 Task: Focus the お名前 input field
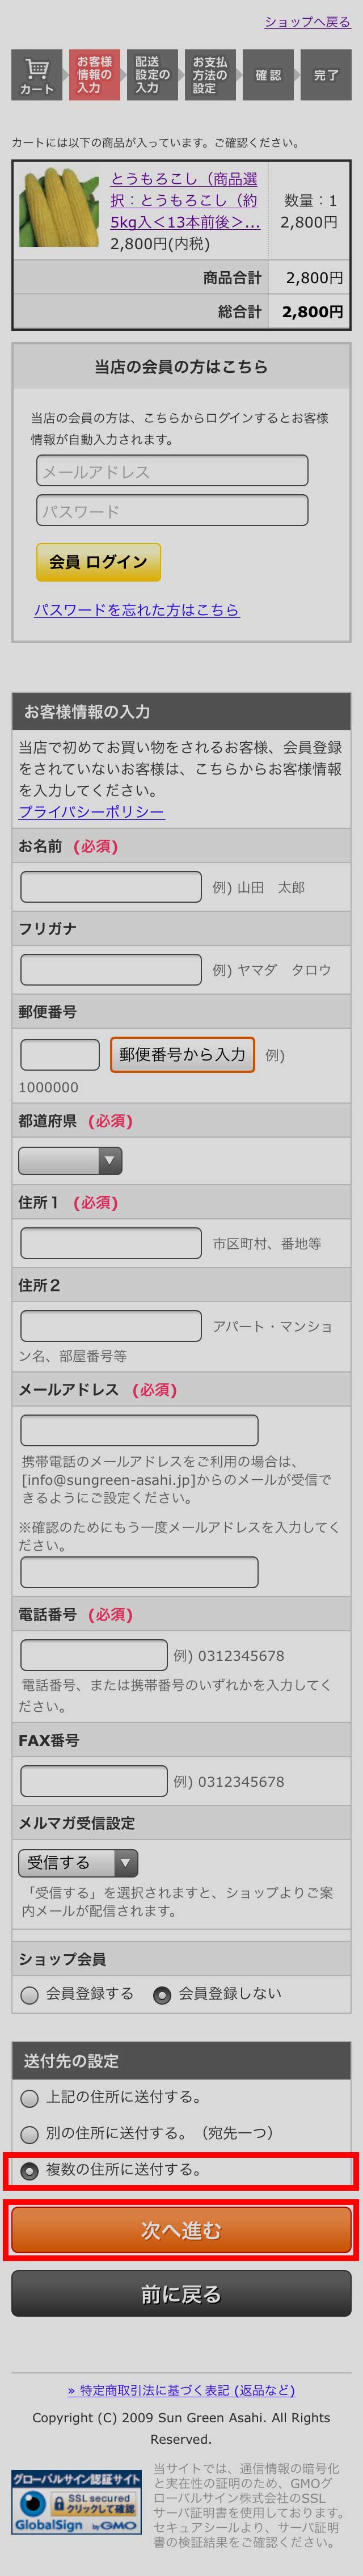[111, 886]
